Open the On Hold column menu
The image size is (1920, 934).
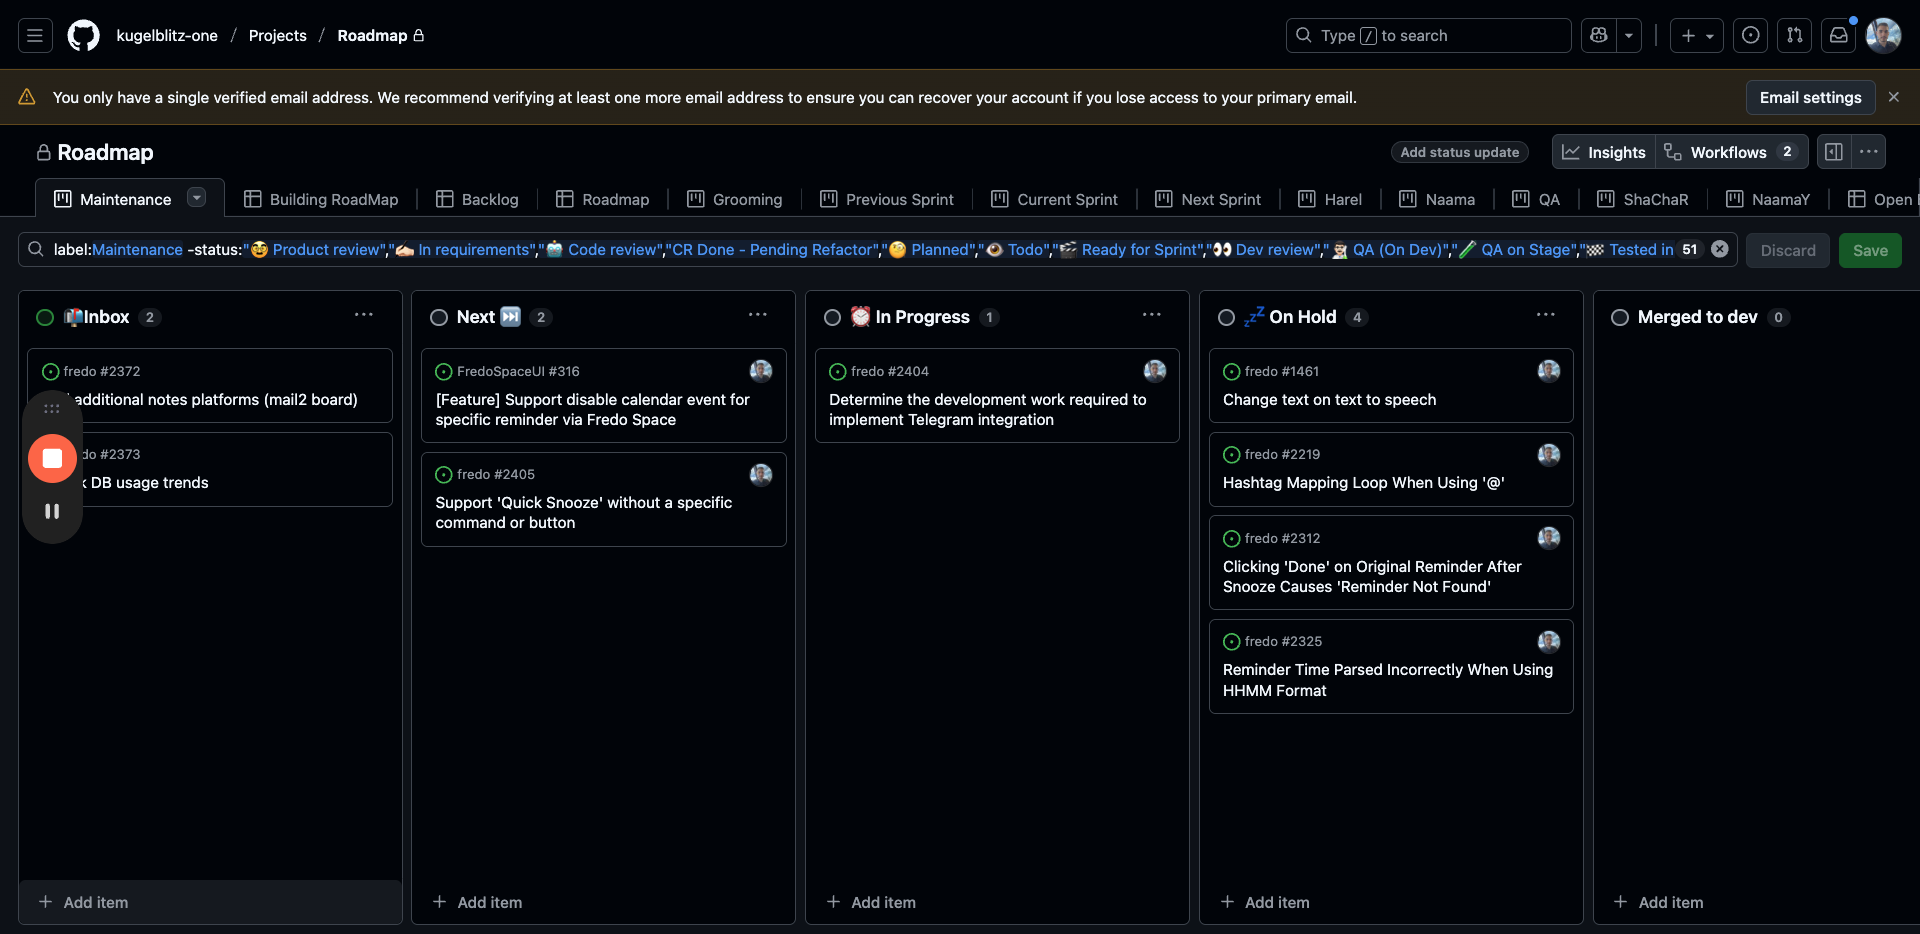[1545, 315]
